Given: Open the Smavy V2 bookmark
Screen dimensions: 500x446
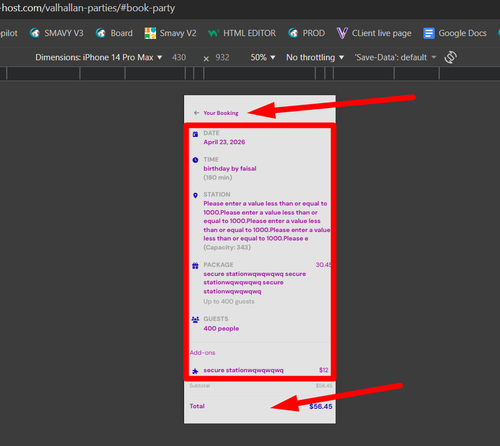Looking at the screenshot, I should [x=170, y=33].
